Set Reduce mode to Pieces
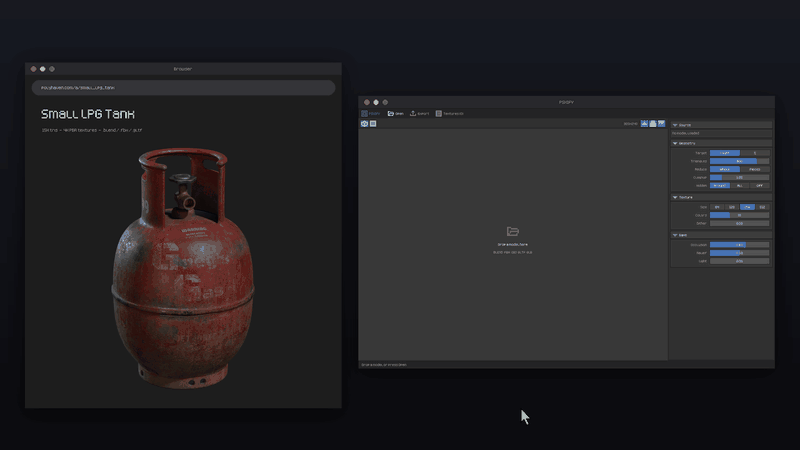 coord(755,169)
